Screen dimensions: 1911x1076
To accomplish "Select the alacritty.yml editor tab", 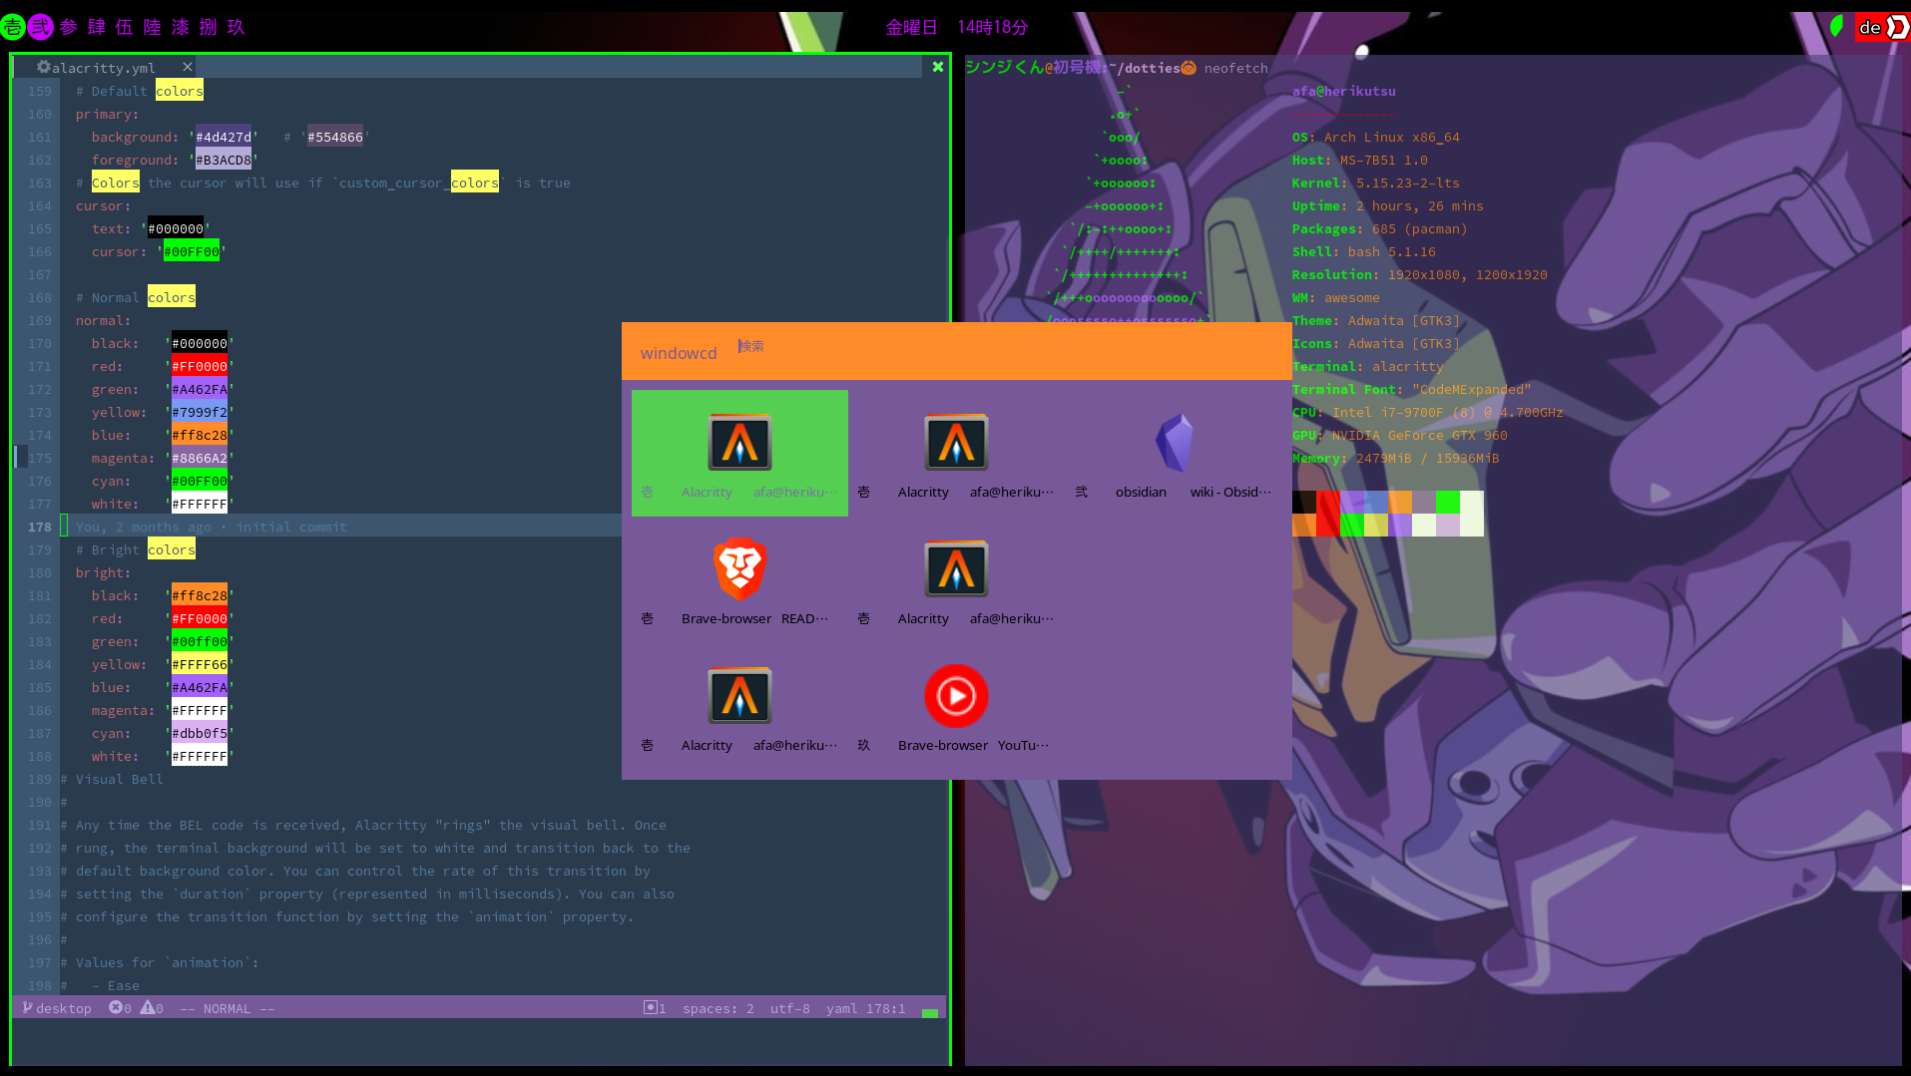I will pos(103,68).
